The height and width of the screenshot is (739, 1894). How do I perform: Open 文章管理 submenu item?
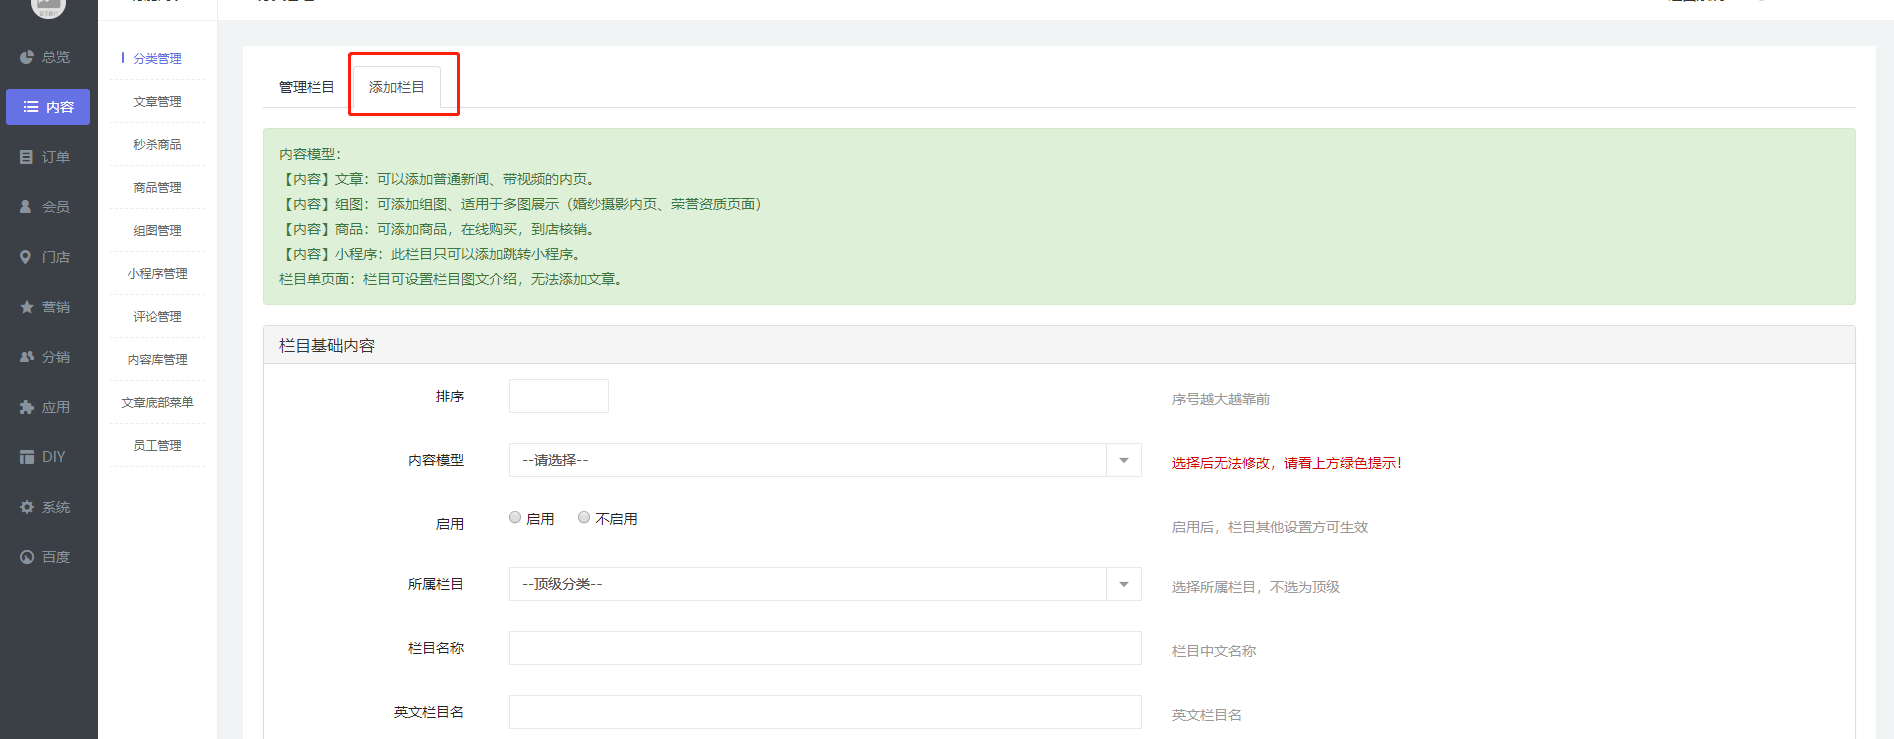pyautogui.click(x=157, y=102)
